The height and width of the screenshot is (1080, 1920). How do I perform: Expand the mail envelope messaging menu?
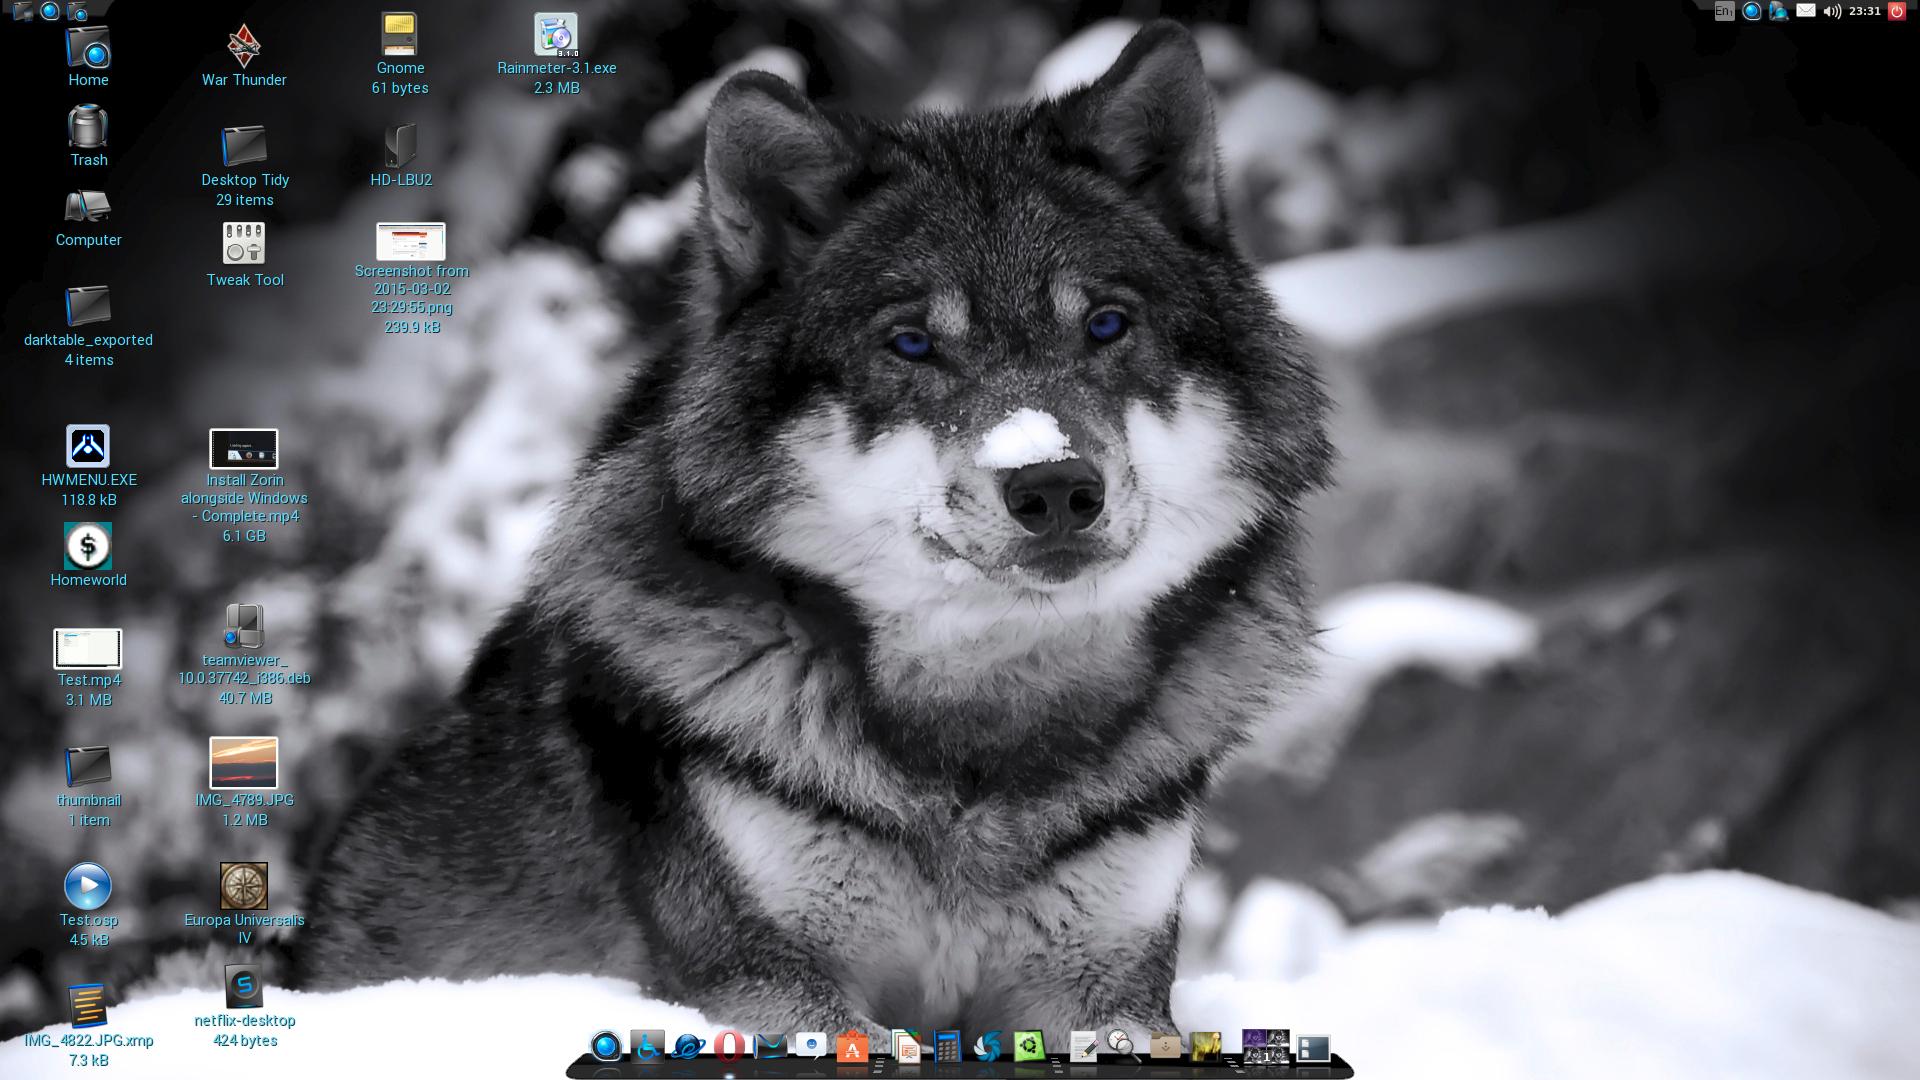pyautogui.click(x=1805, y=11)
